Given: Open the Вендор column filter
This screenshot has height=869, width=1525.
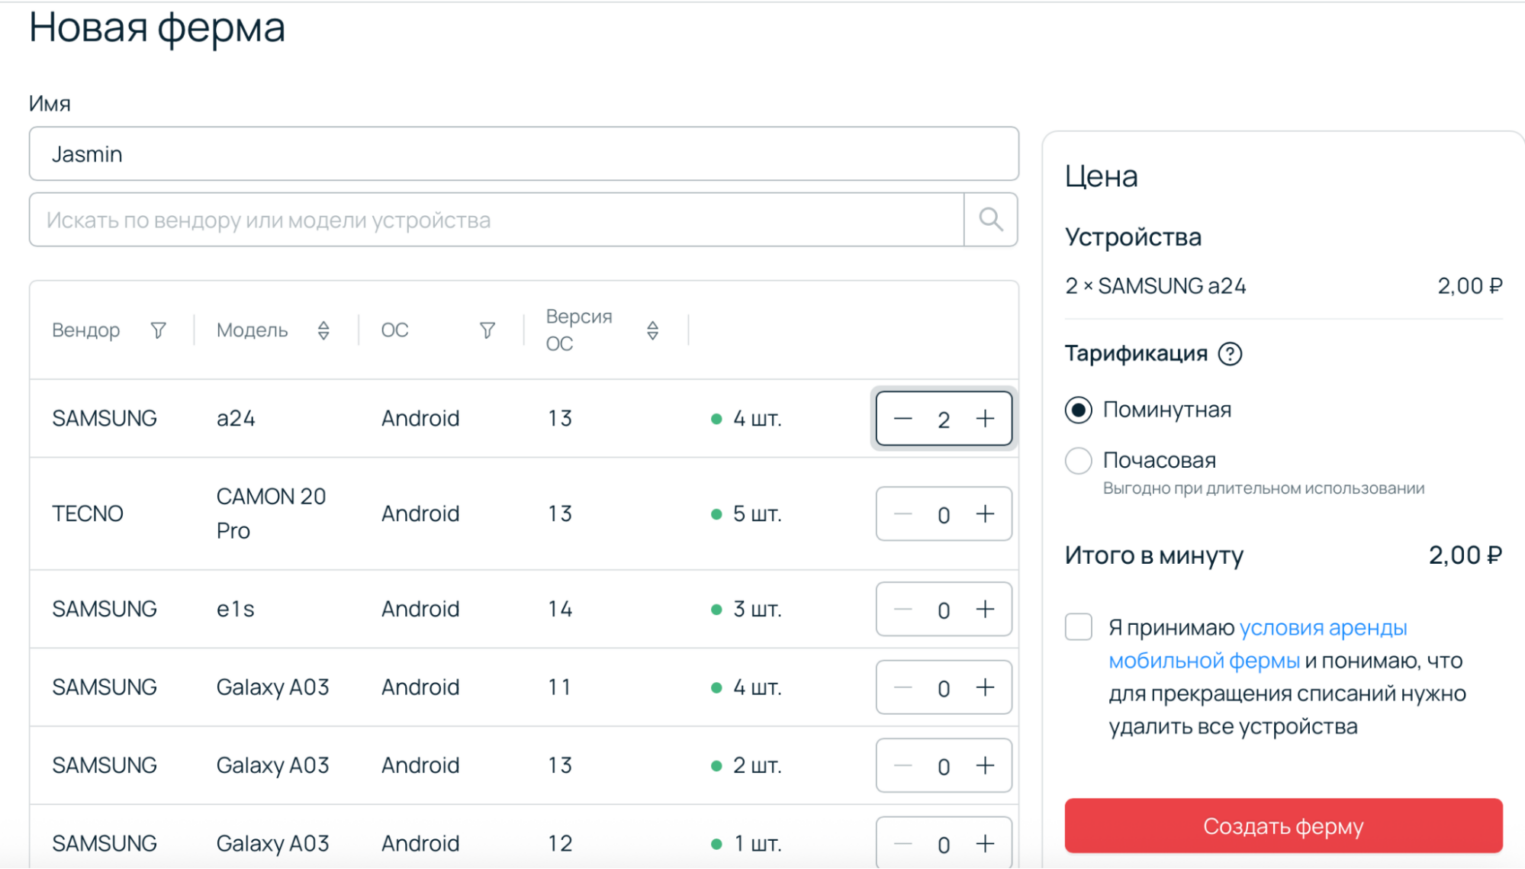Looking at the screenshot, I should (x=158, y=330).
